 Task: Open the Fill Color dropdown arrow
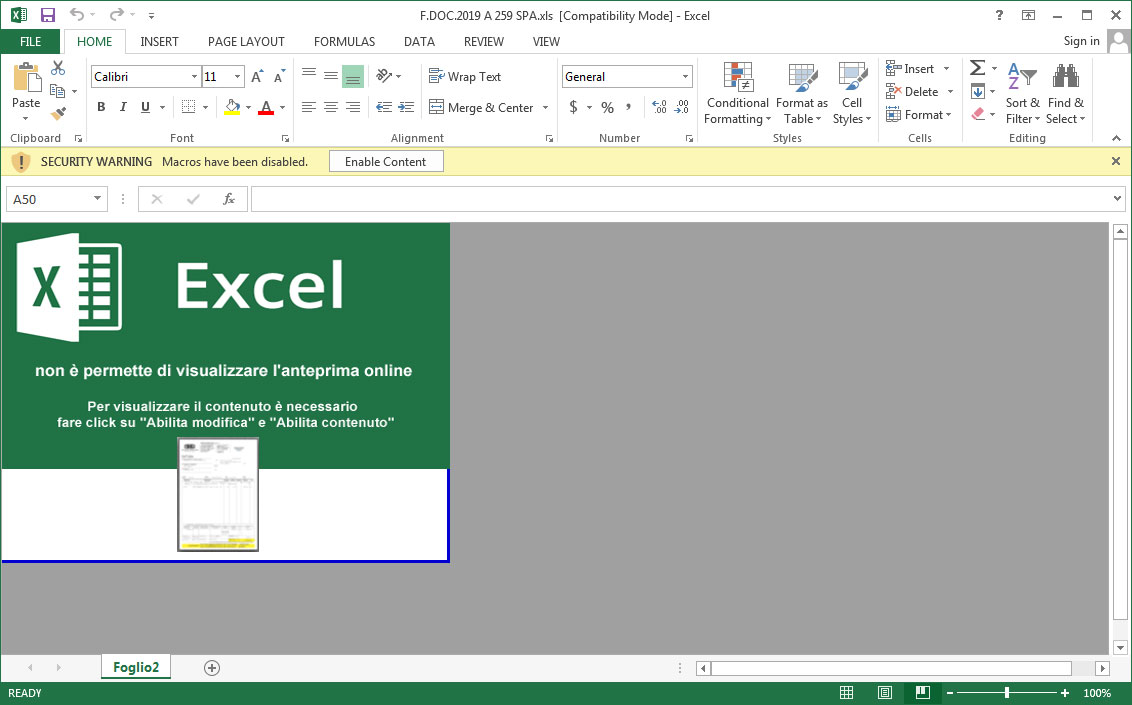[x=247, y=107]
